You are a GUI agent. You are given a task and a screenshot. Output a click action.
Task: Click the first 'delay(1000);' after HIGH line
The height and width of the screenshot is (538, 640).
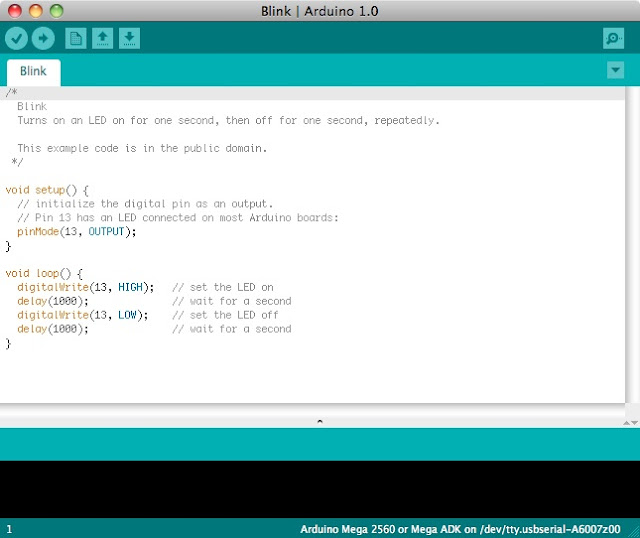pos(53,301)
